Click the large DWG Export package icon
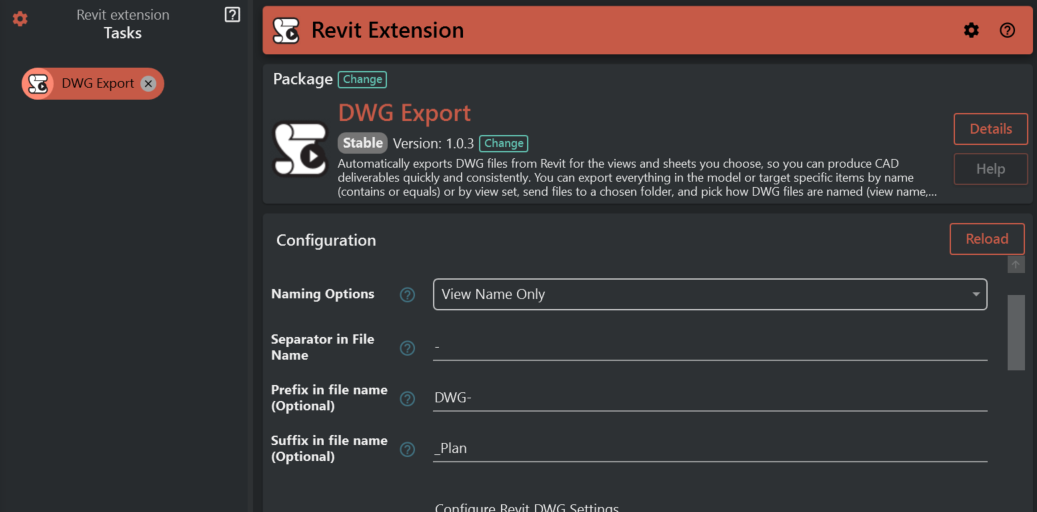This screenshot has width=1037, height=512. 300,149
